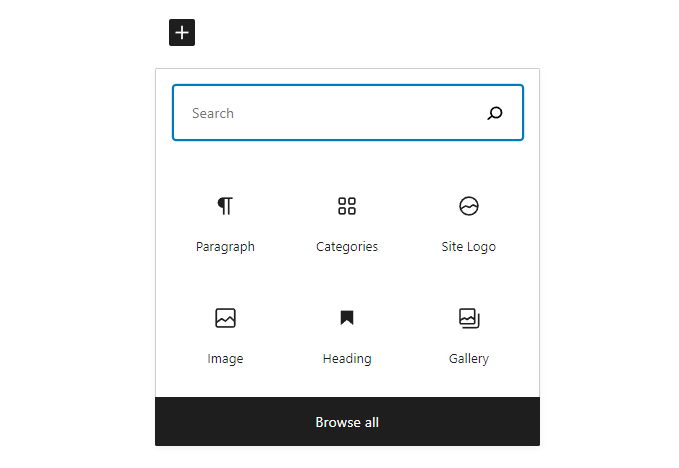The width and height of the screenshot is (679, 468).
Task: Click the Heading text label
Action: click(x=347, y=359)
